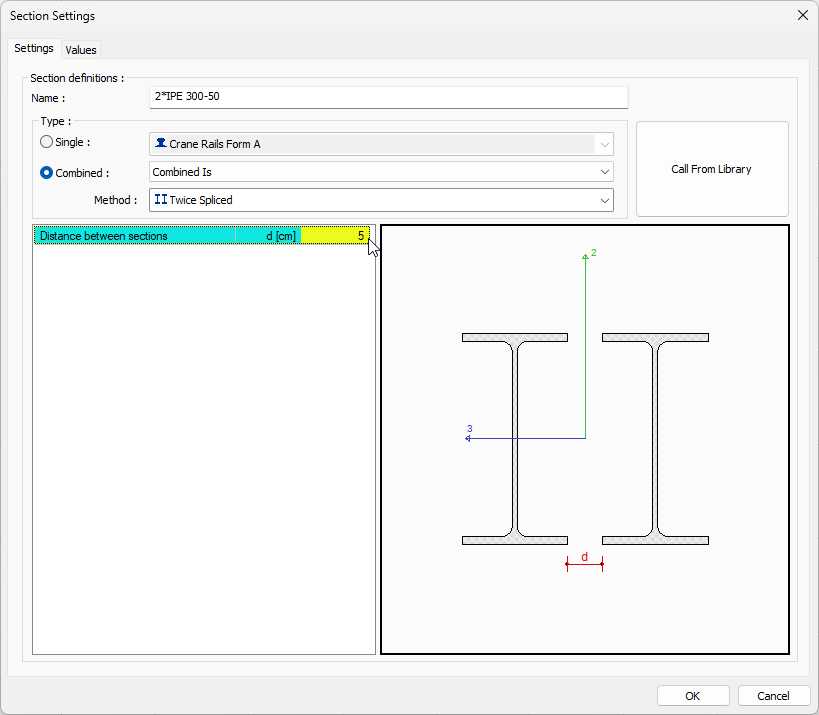Screen dimensions: 819x715
Task: Expand the Crane Rails Form A dropdown
Action: point(603,142)
